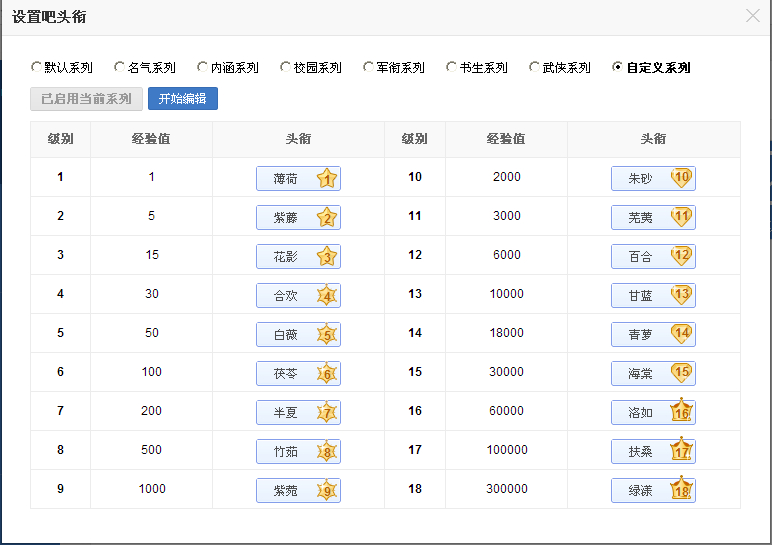Viewport: 772px width, 545px height.
Task: Click the level 11 heart badge icon
Action: tap(681, 217)
